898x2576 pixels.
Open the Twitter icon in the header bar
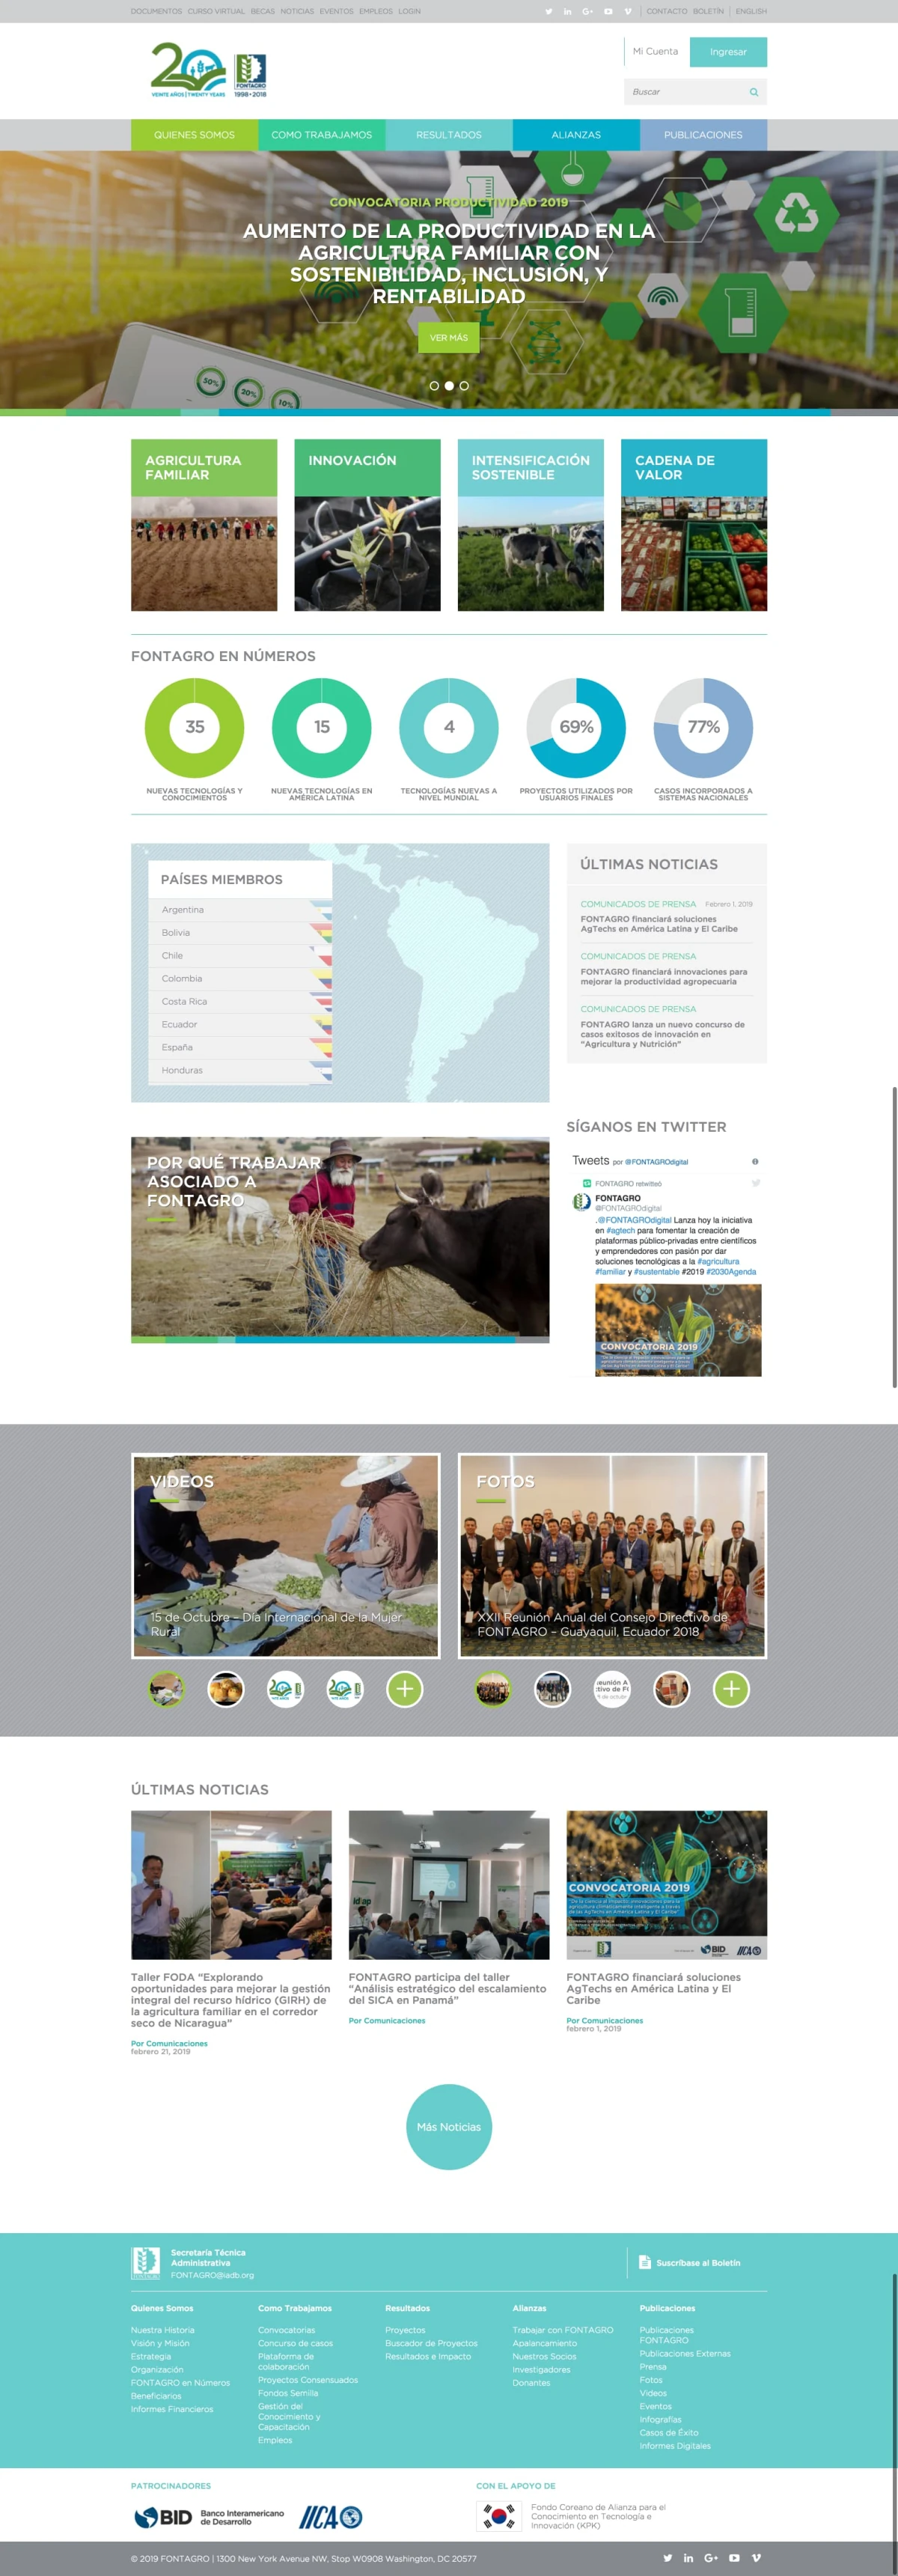[x=548, y=11]
